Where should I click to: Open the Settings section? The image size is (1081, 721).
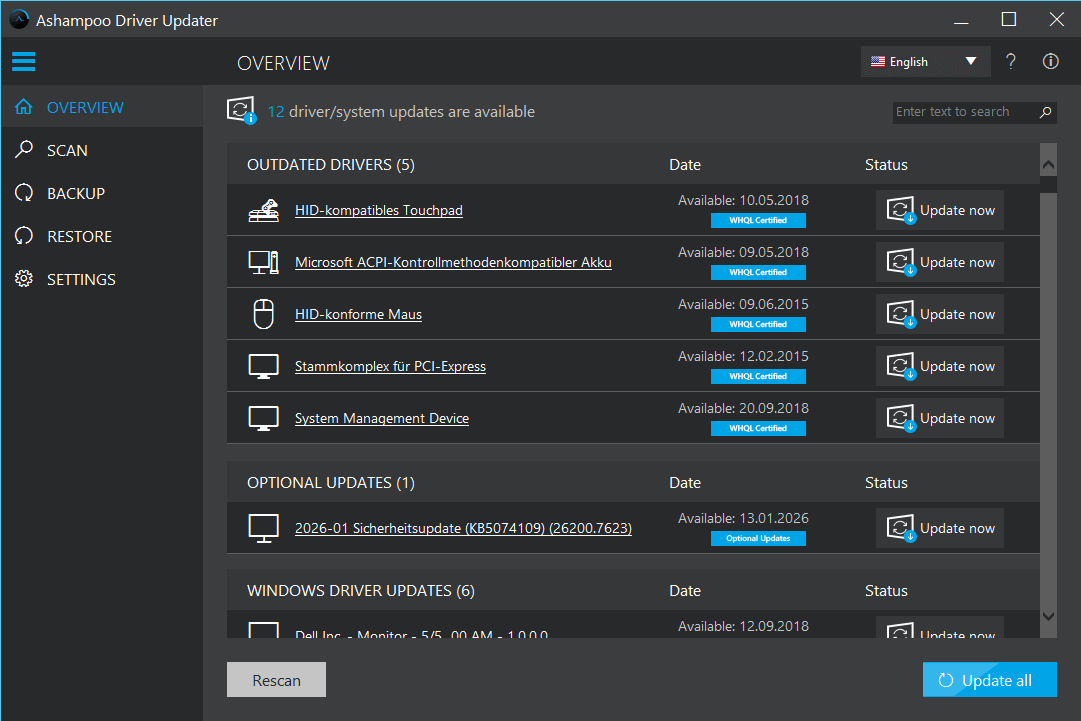pos(81,280)
